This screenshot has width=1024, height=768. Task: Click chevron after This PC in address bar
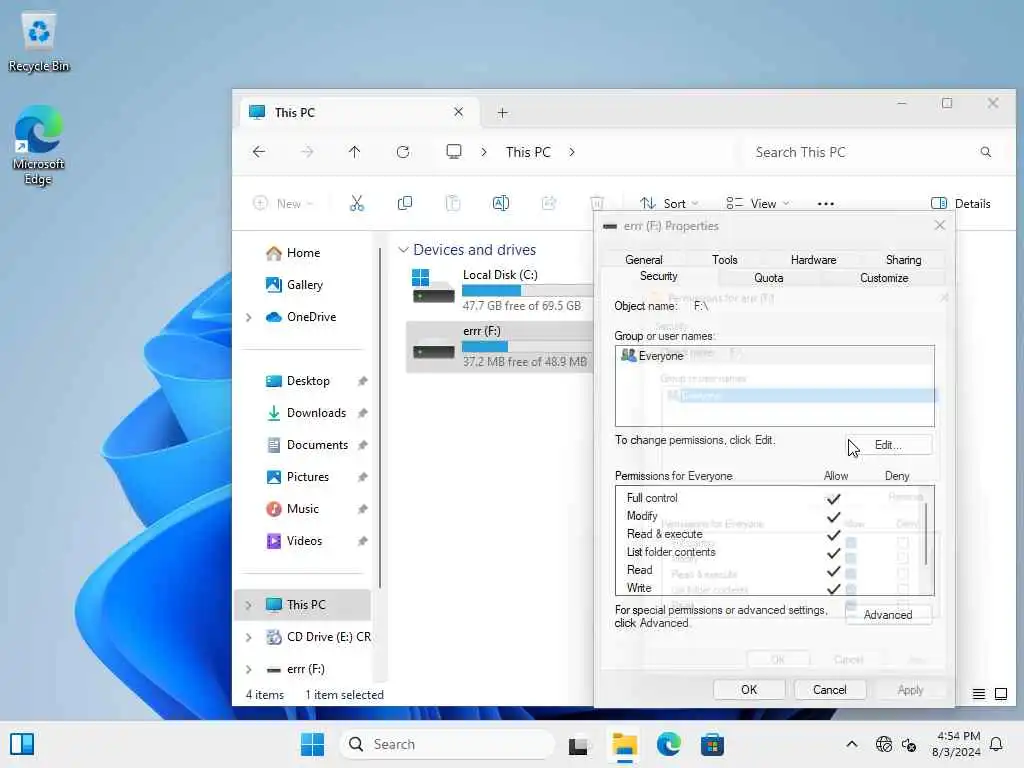(572, 152)
